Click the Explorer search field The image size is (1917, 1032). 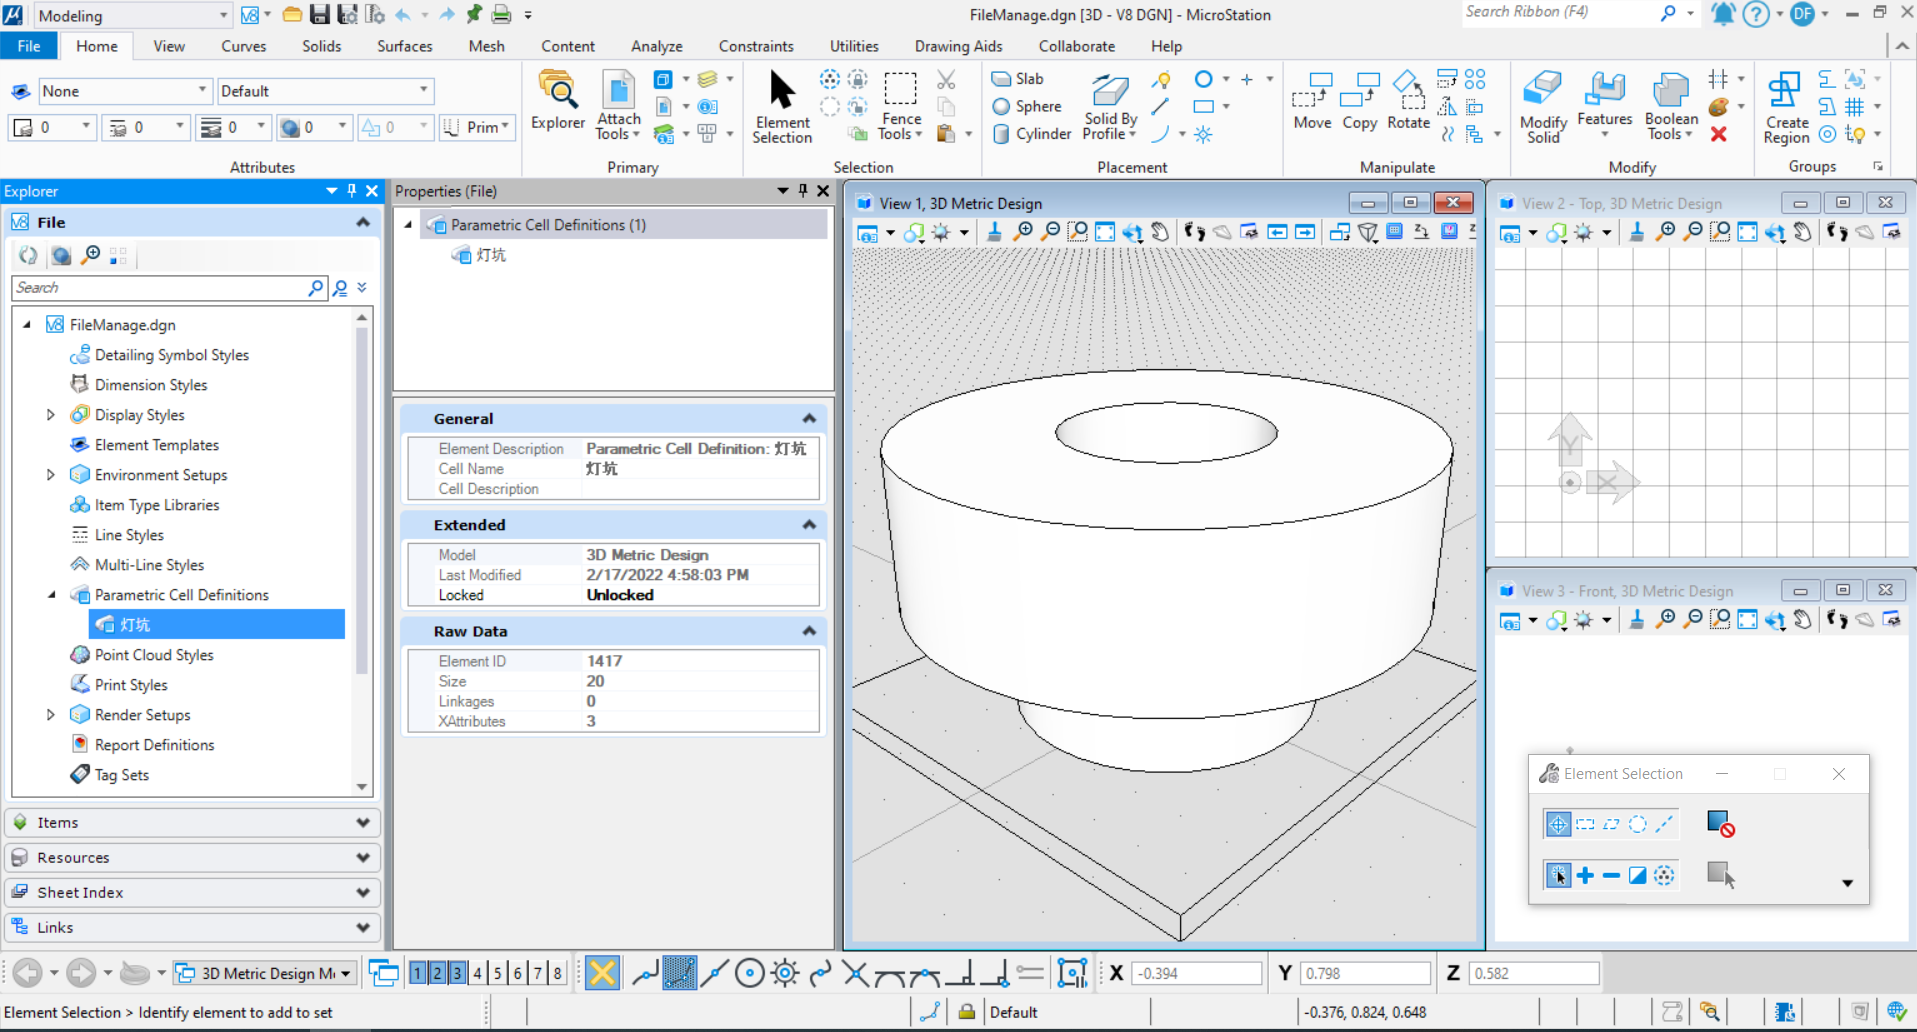[x=170, y=288]
